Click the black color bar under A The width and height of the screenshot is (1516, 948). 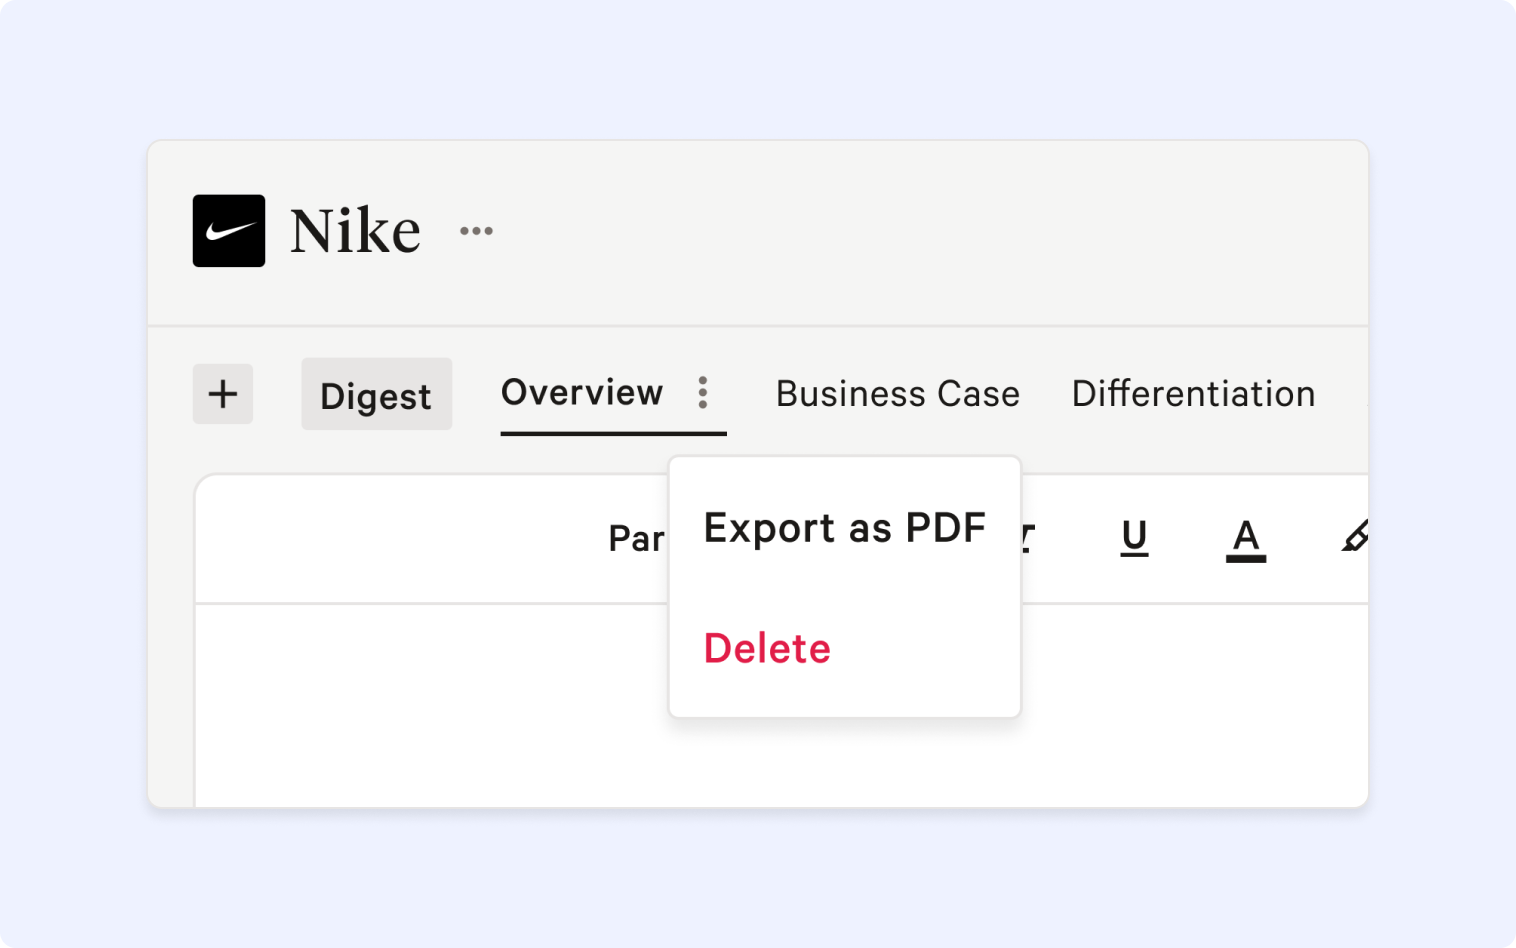[x=1246, y=558]
